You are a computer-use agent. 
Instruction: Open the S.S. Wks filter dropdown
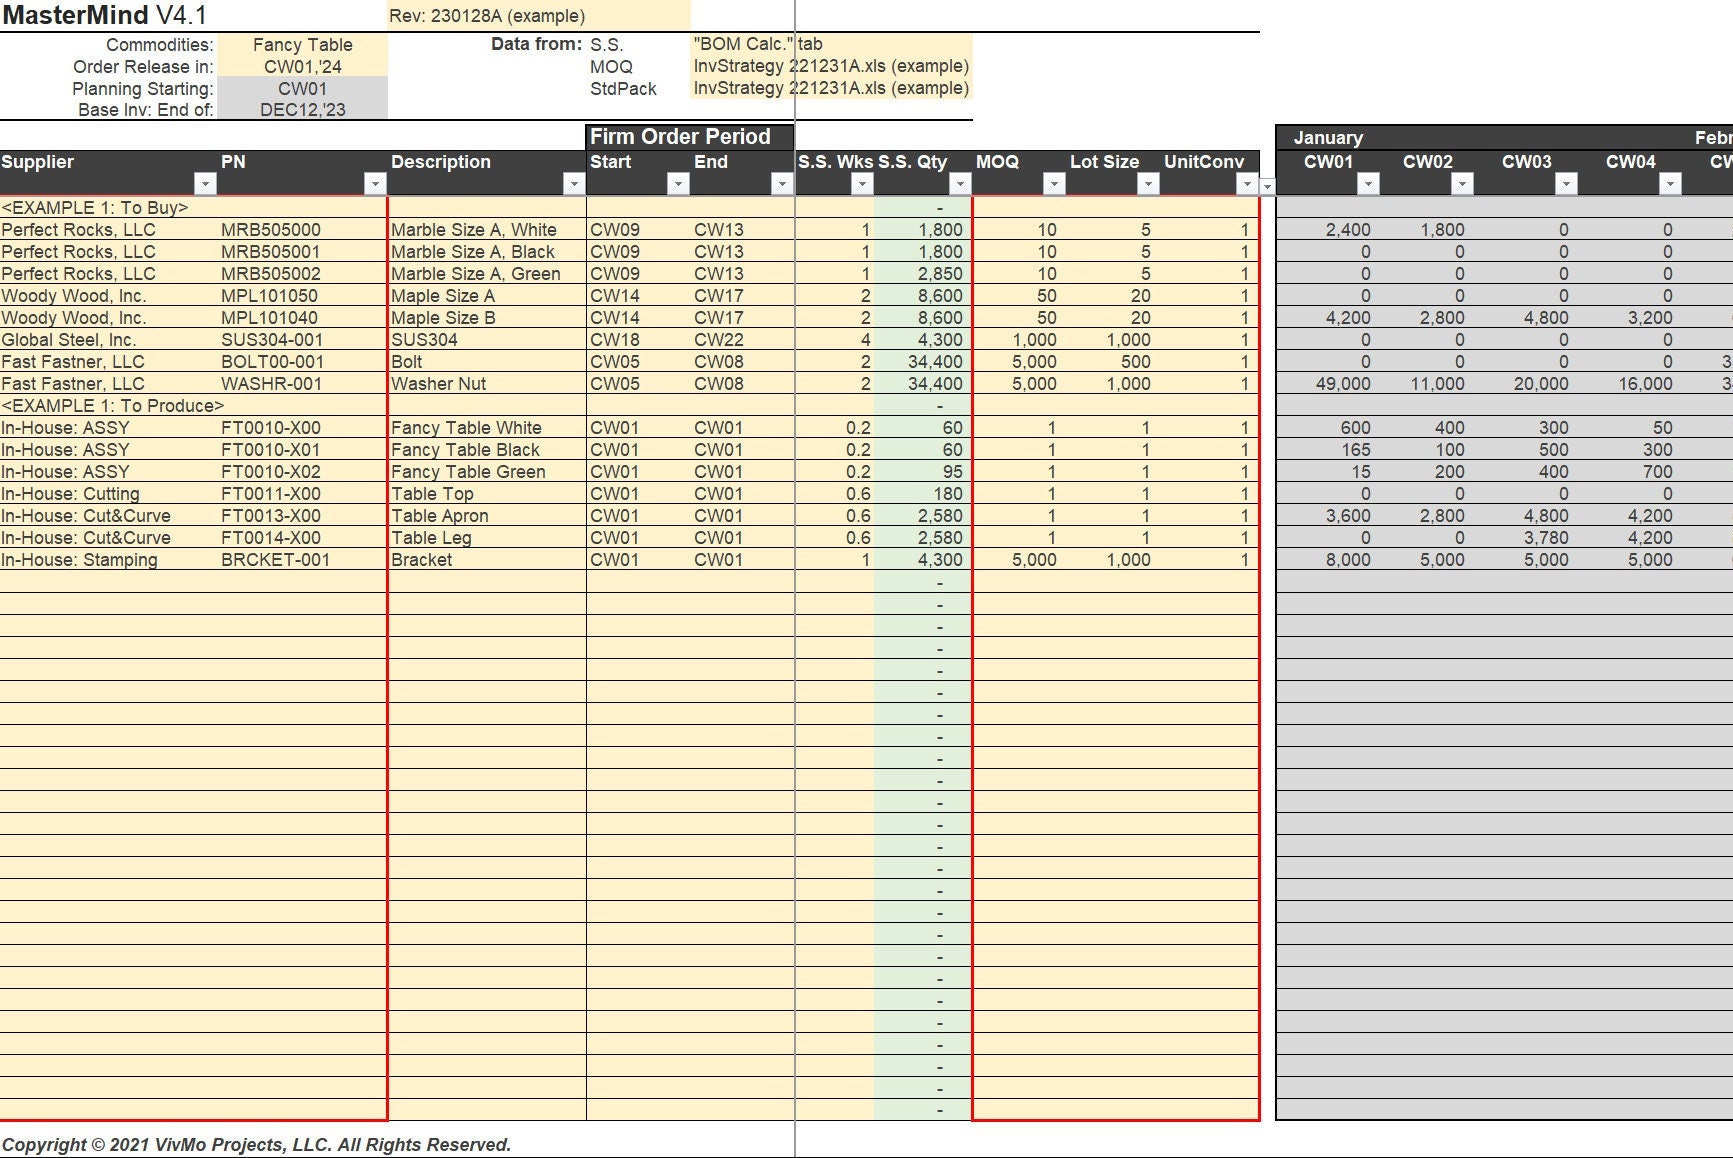860,183
